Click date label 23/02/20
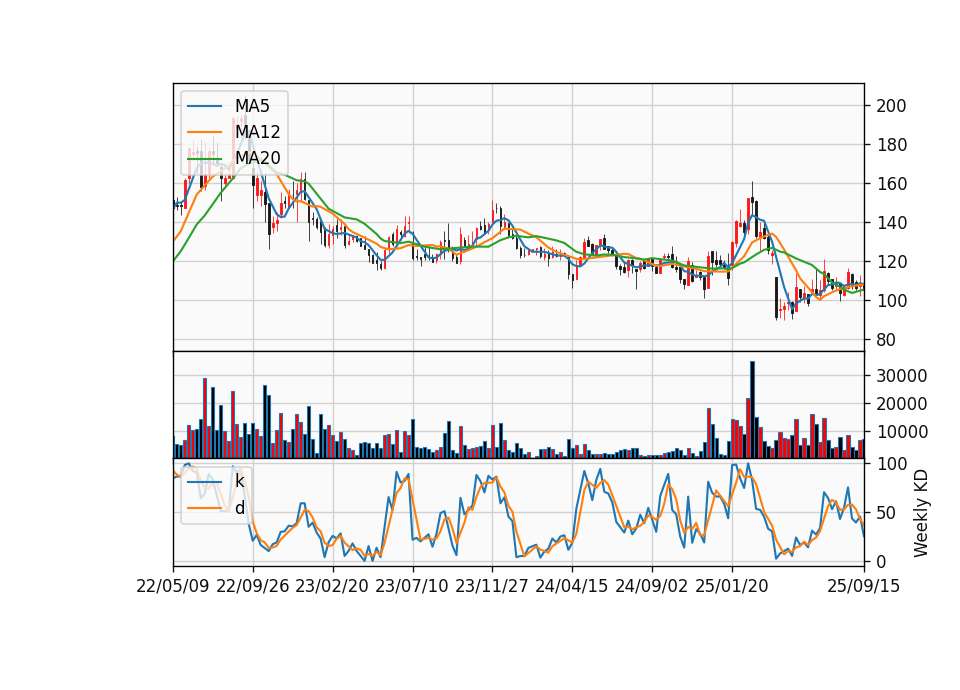 [332, 586]
